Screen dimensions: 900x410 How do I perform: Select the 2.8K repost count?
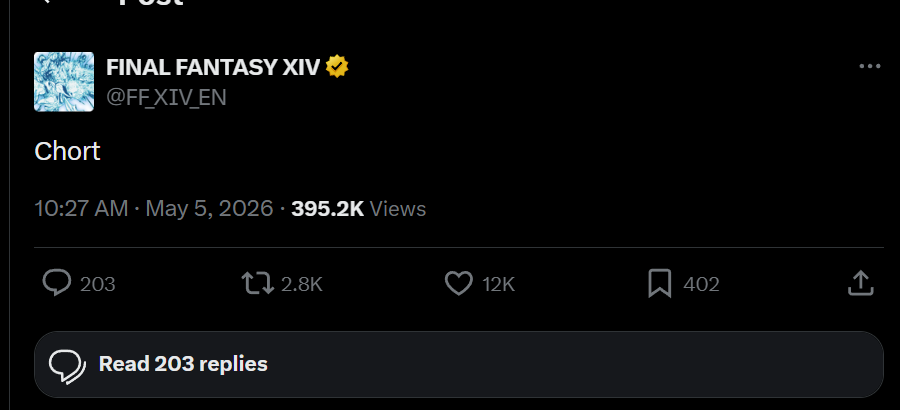click(302, 284)
